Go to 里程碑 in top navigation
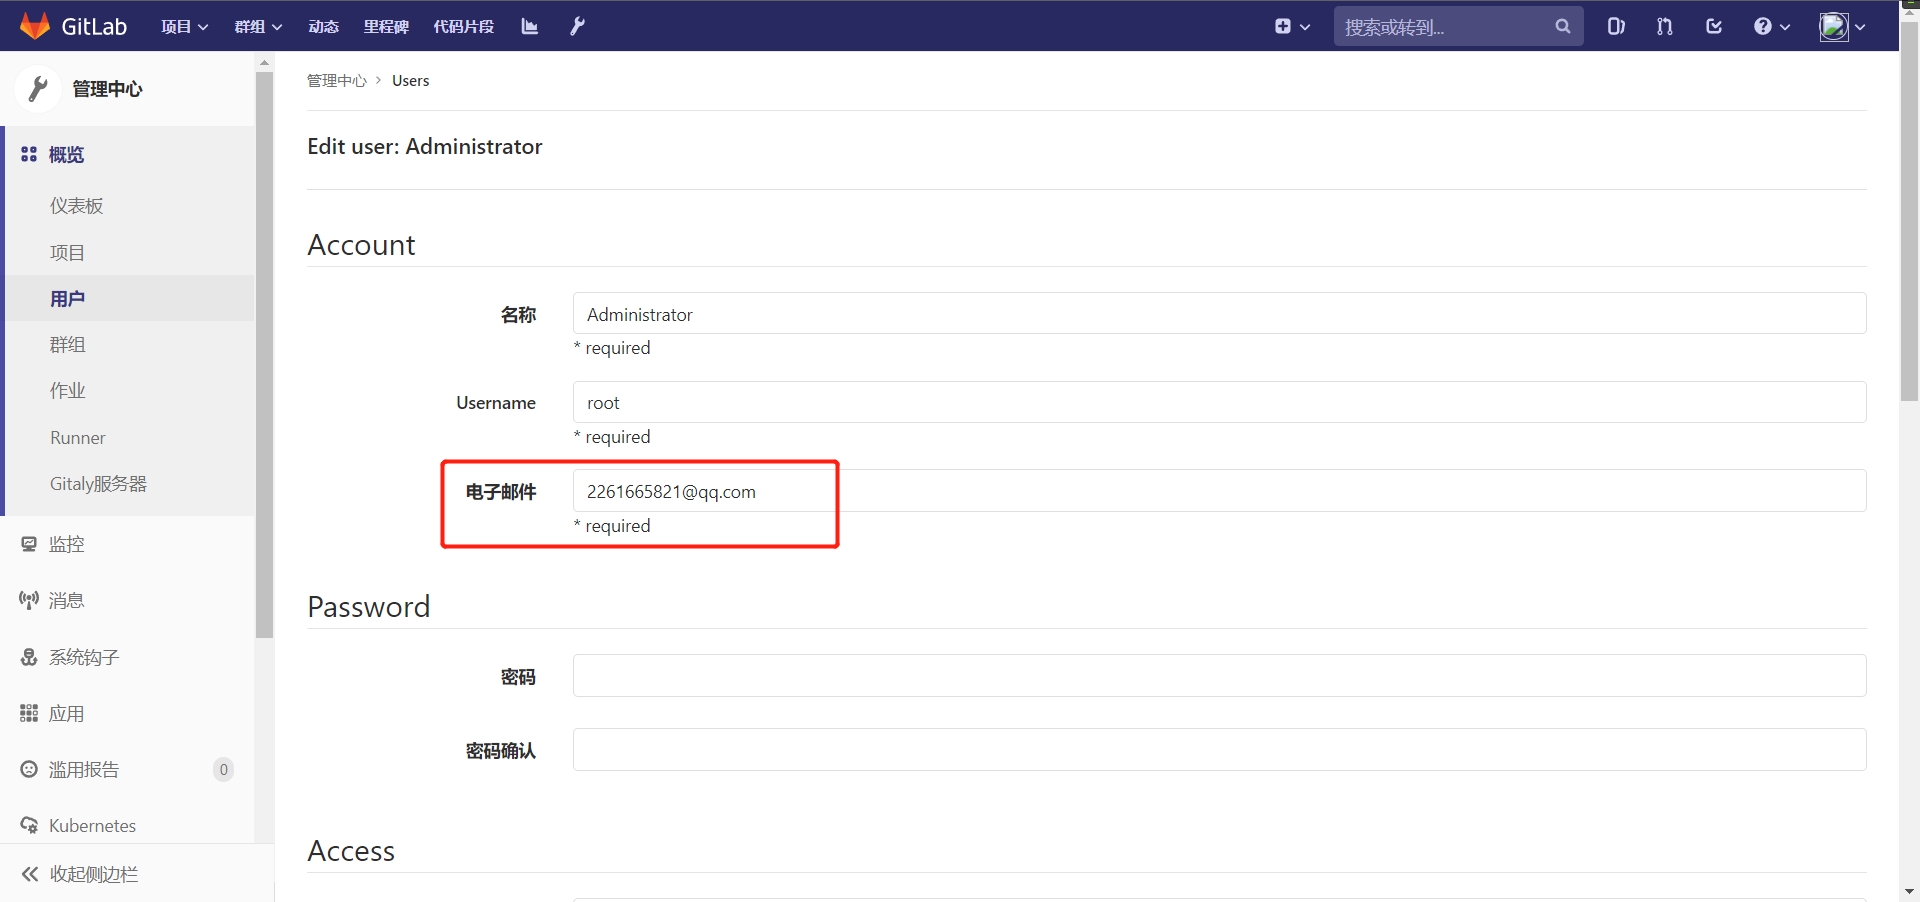The image size is (1920, 902). 385,26
